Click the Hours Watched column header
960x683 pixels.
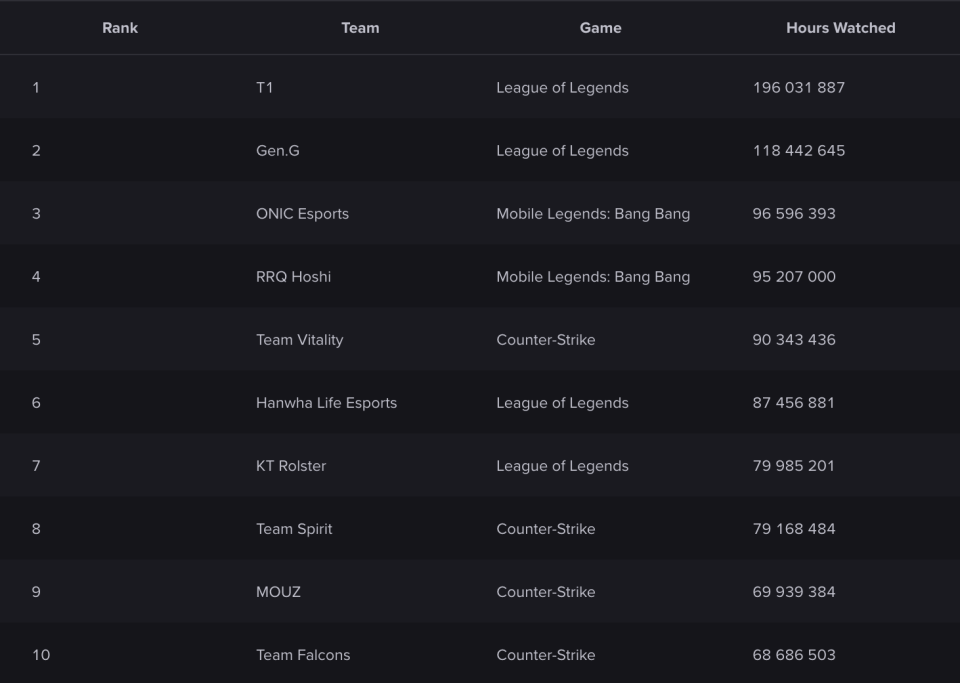(840, 28)
